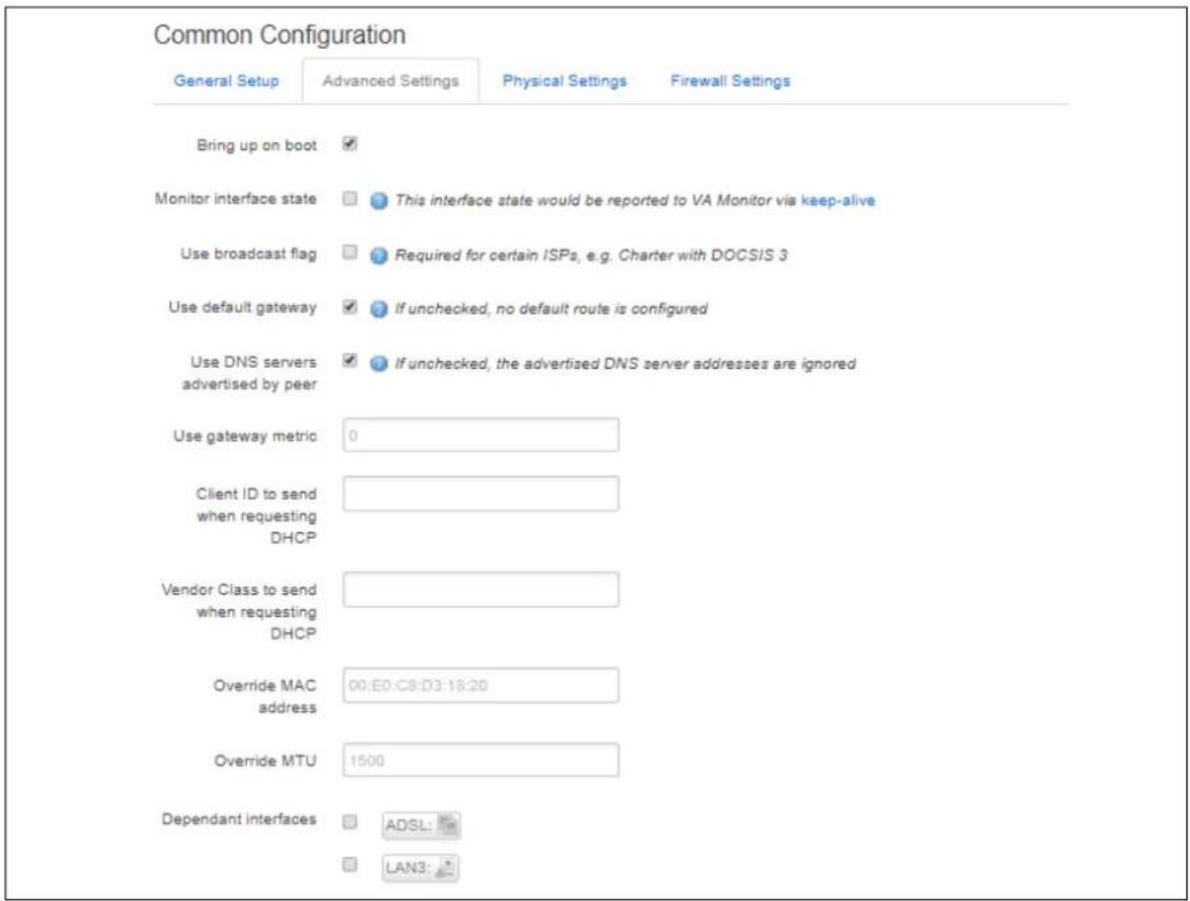Go to the Firewall Settings tab

point(730,80)
